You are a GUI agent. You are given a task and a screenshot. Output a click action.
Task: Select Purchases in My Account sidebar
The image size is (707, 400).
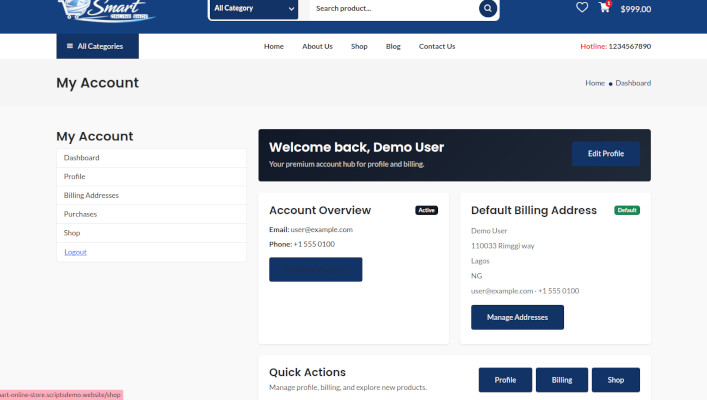click(152, 214)
